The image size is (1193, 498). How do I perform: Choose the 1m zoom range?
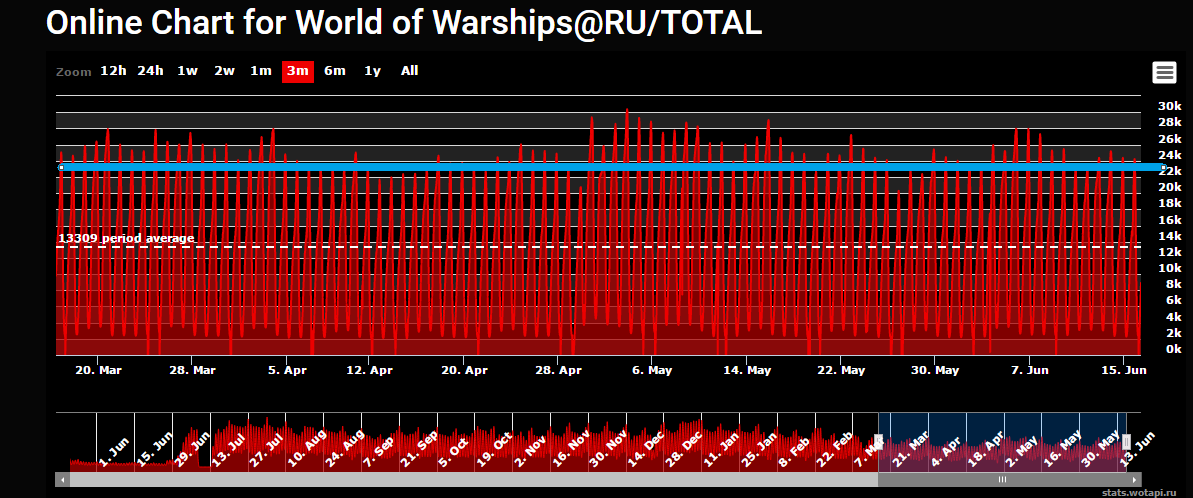[261, 71]
